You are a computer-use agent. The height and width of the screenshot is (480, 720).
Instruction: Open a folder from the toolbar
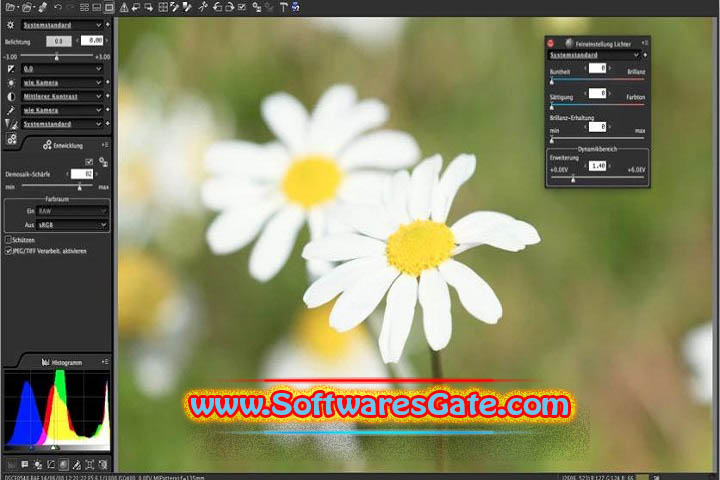click(x=27, y=7)
